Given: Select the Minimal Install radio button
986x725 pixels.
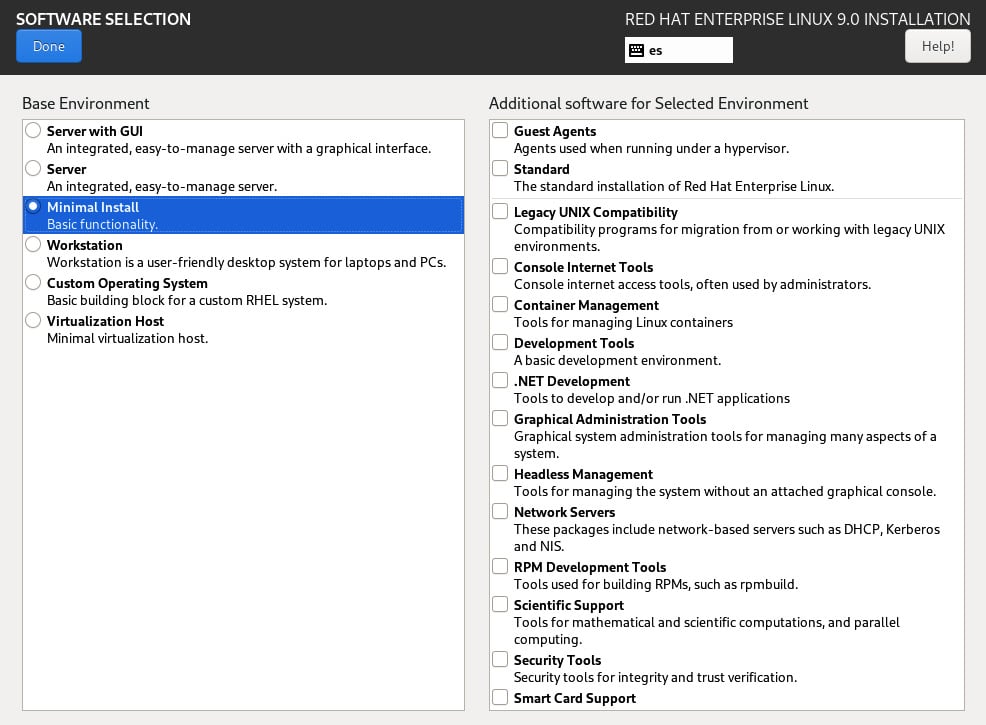Looking at the screenshot, I should click(x=33, y=206).
